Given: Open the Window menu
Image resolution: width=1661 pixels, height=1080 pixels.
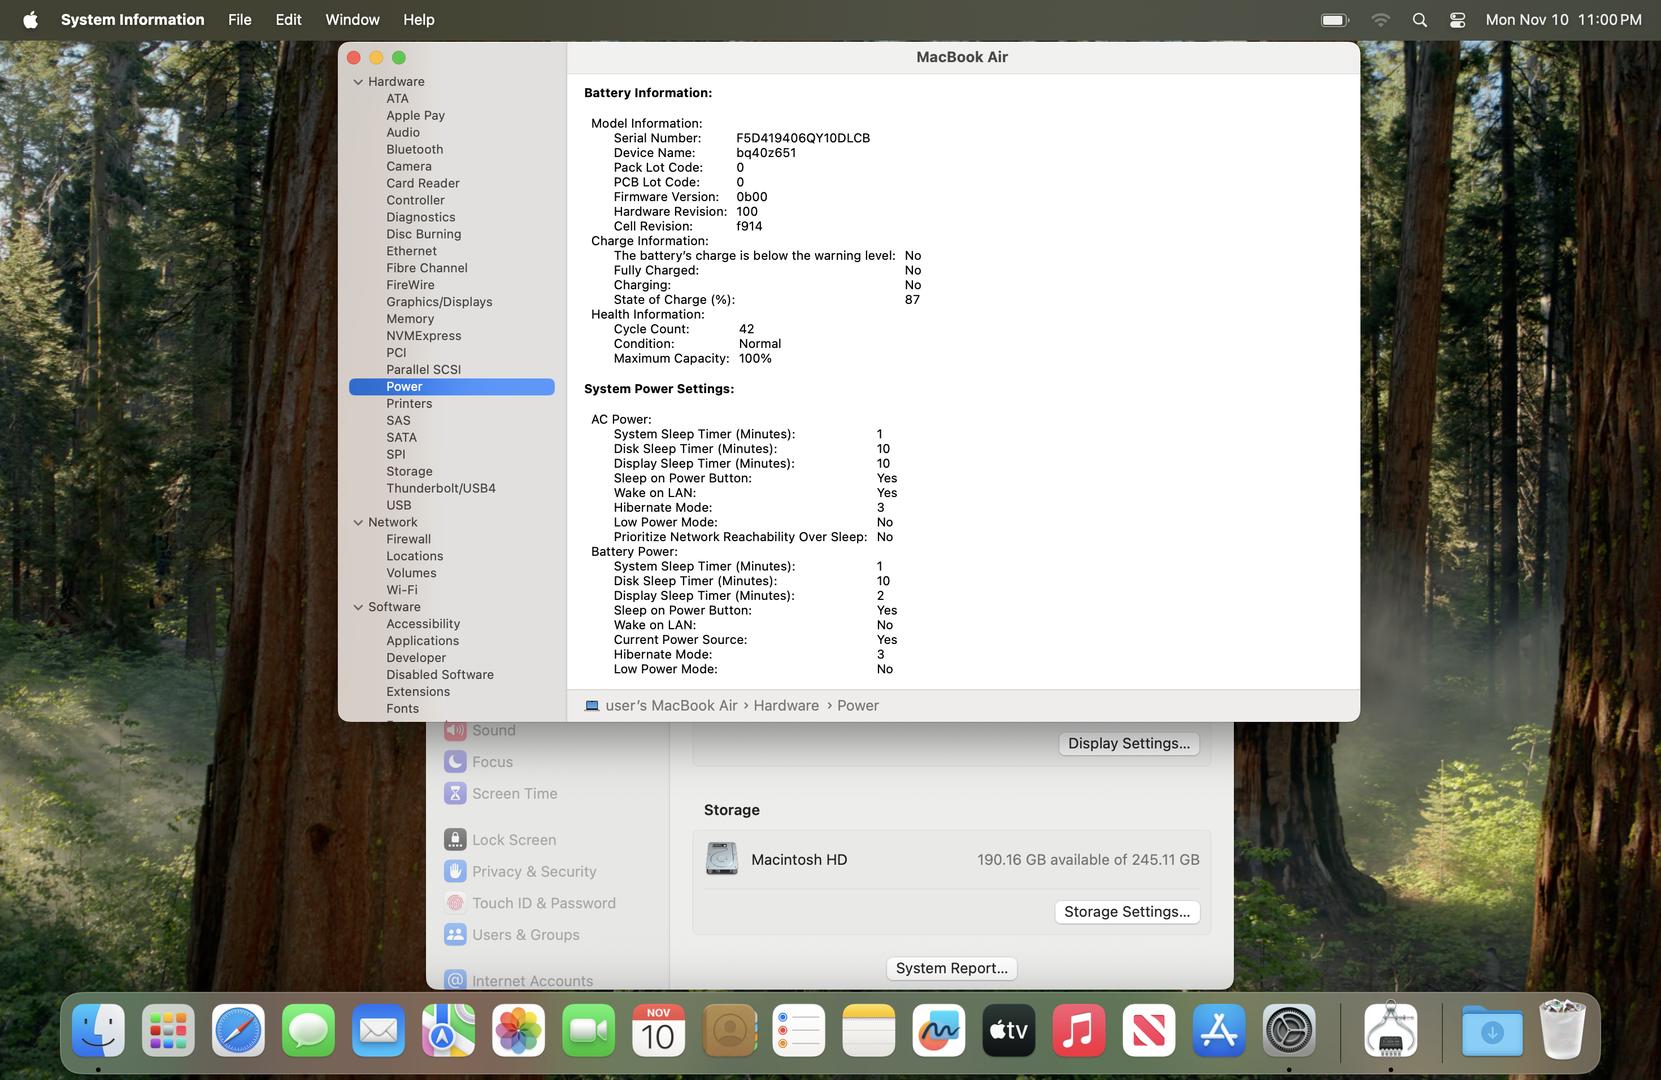Looking at the screenshot, I should [352, 20].
